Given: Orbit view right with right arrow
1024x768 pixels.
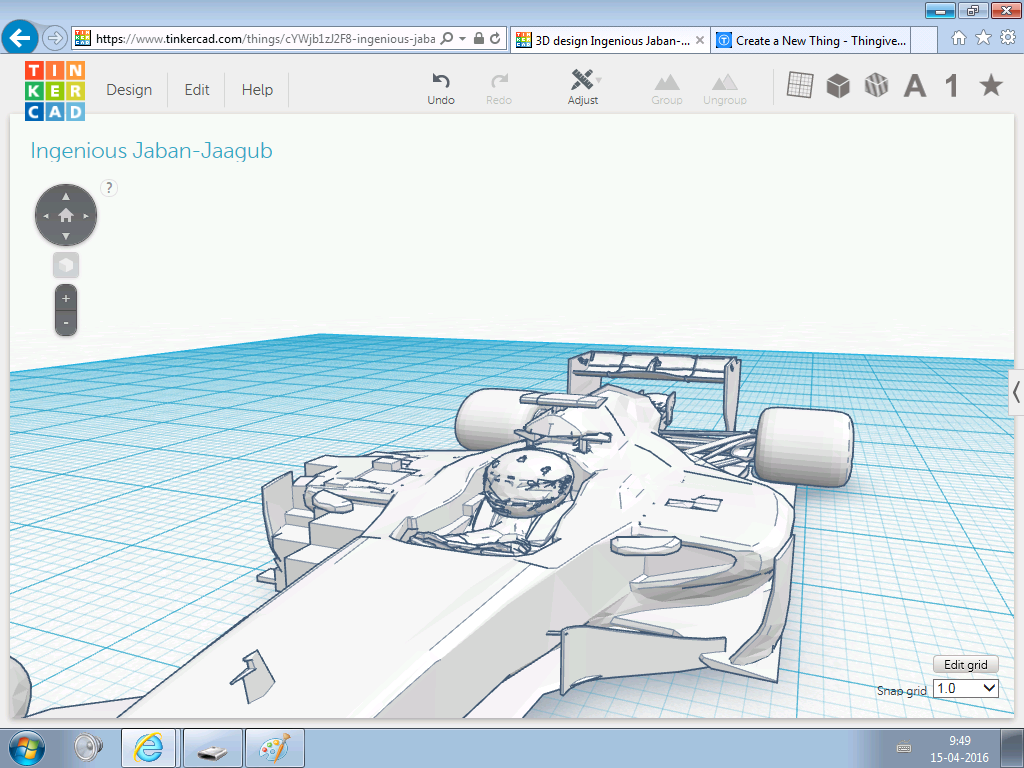Looking at the screenshot, I should [86, 216].
